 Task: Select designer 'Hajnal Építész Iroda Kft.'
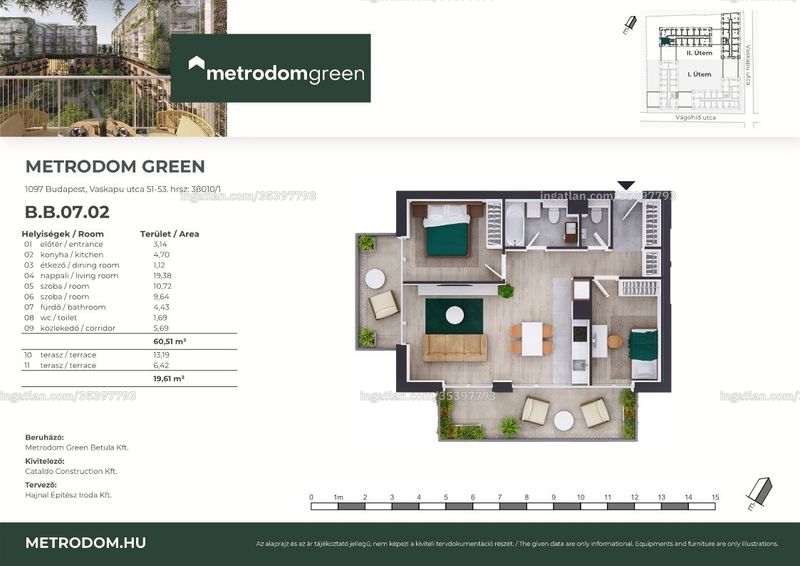tap(68, 495)
